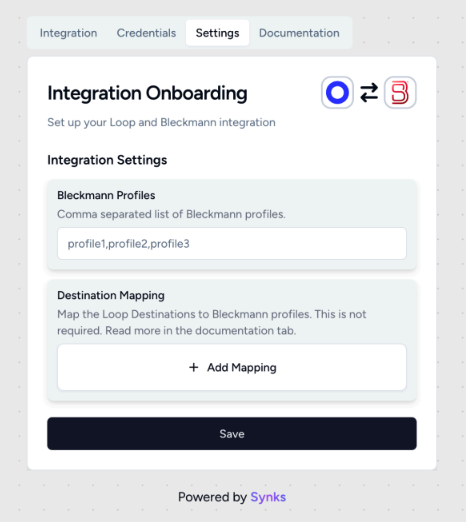Click the Add Mapping button
466x522 pixels.
click(x=232, y=367)
